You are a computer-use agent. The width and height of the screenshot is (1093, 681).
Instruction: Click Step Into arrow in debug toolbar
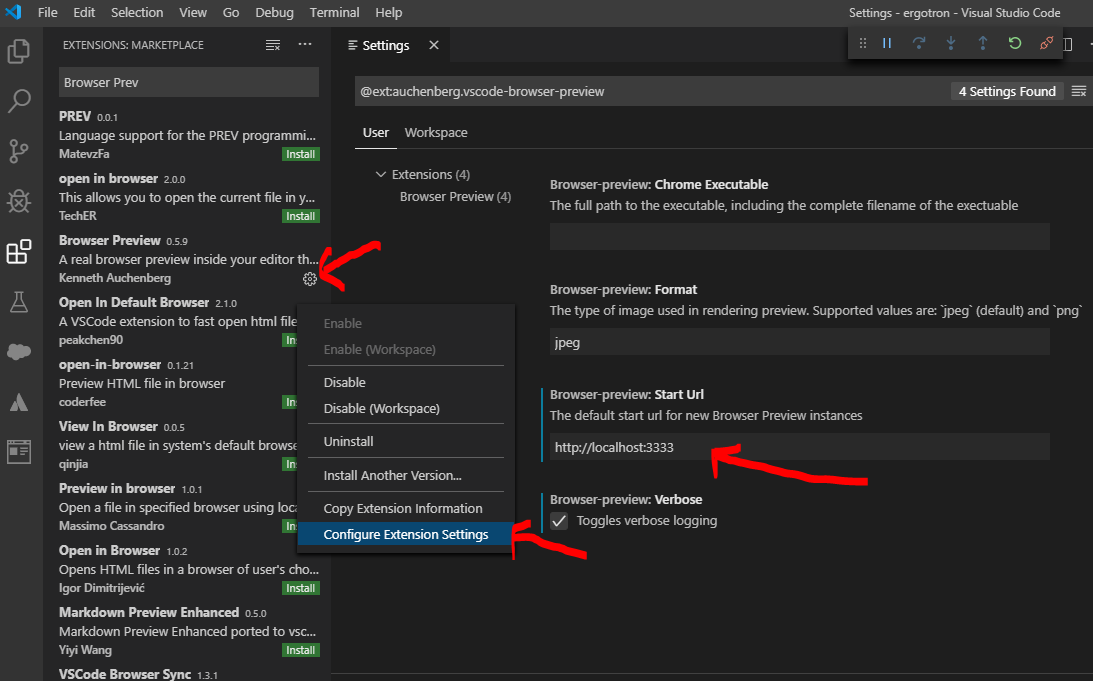pyautogui.click(x=951, y=43)
